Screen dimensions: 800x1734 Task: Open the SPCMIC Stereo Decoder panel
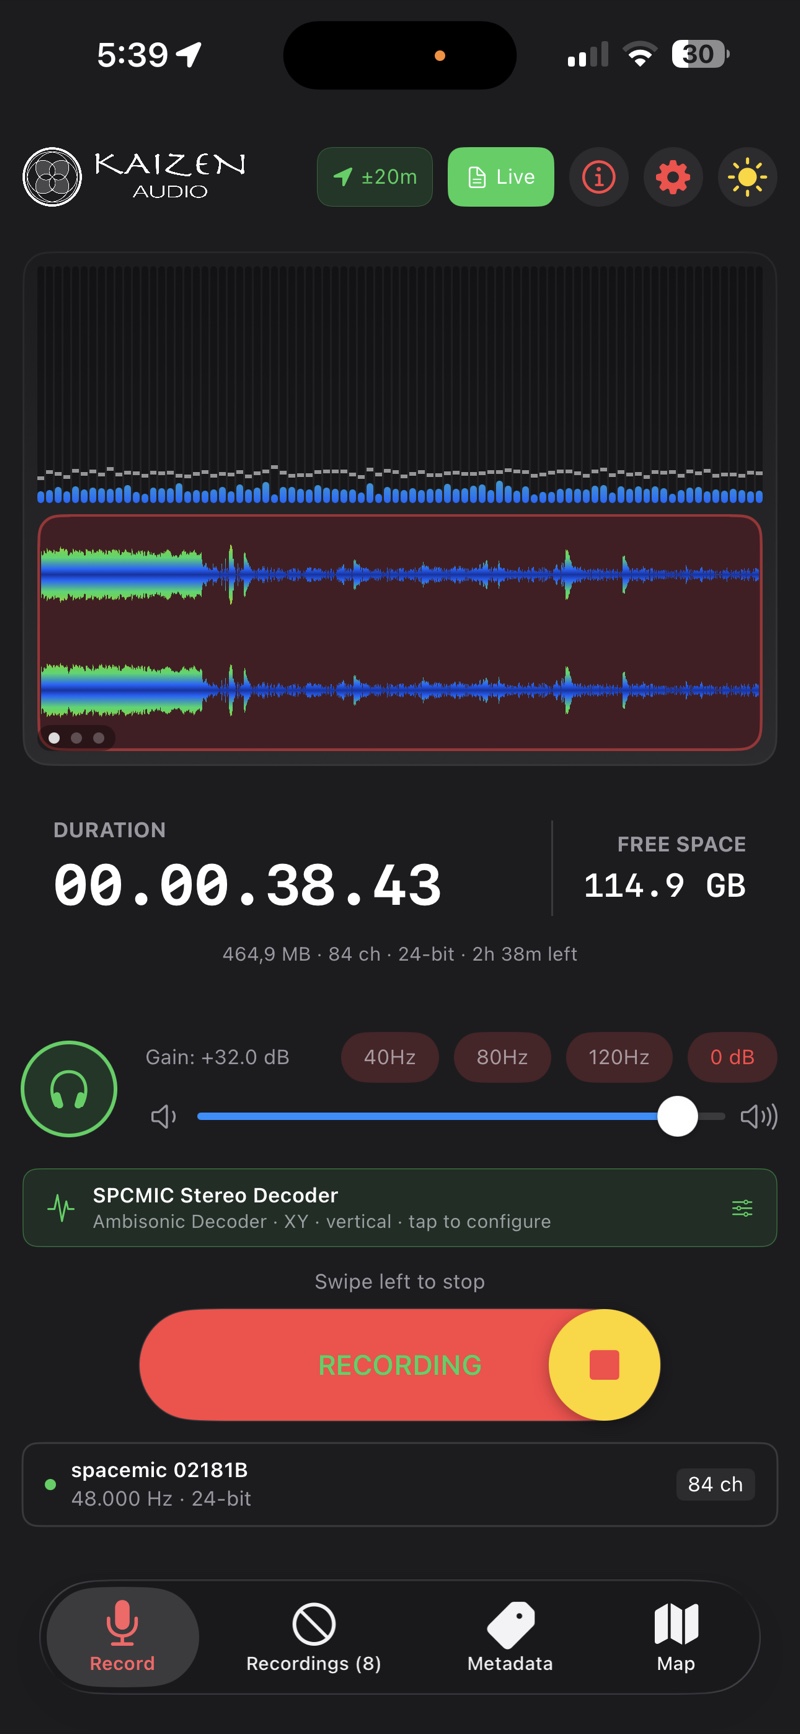(400, 1207)
